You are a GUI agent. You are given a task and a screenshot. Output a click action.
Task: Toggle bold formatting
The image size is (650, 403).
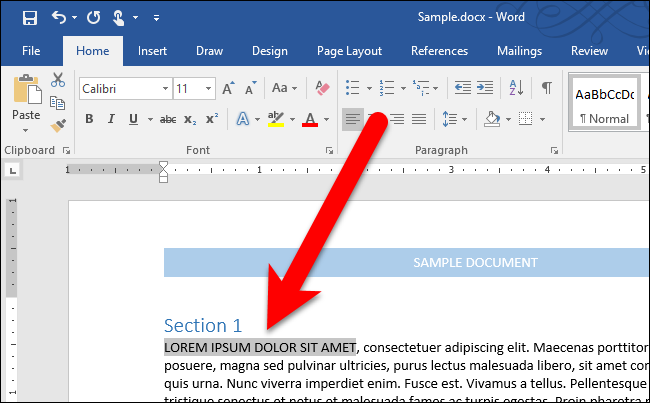click(89, 119)
